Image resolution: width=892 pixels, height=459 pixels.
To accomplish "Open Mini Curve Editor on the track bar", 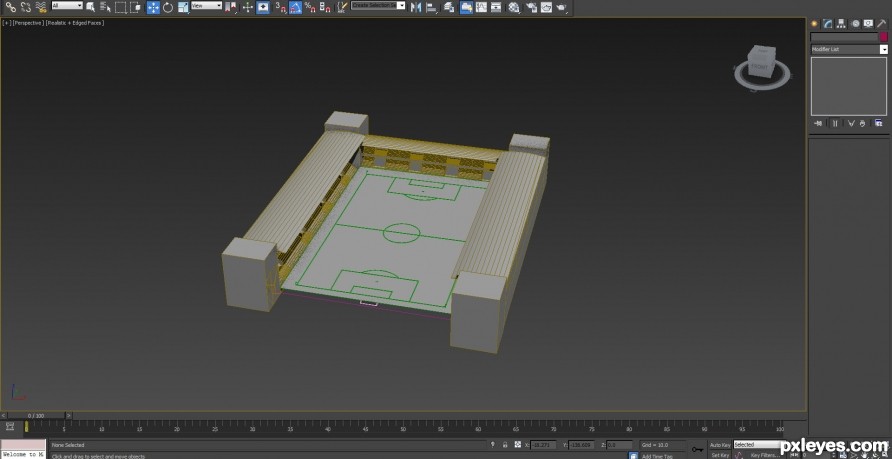I will [10, 426].
